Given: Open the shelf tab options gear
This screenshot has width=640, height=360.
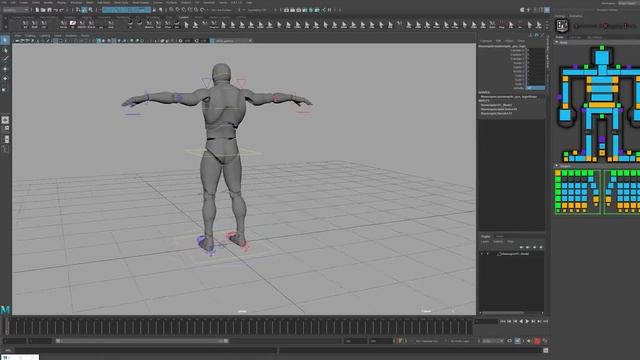Looking at the screenshot, I should 5,18.
